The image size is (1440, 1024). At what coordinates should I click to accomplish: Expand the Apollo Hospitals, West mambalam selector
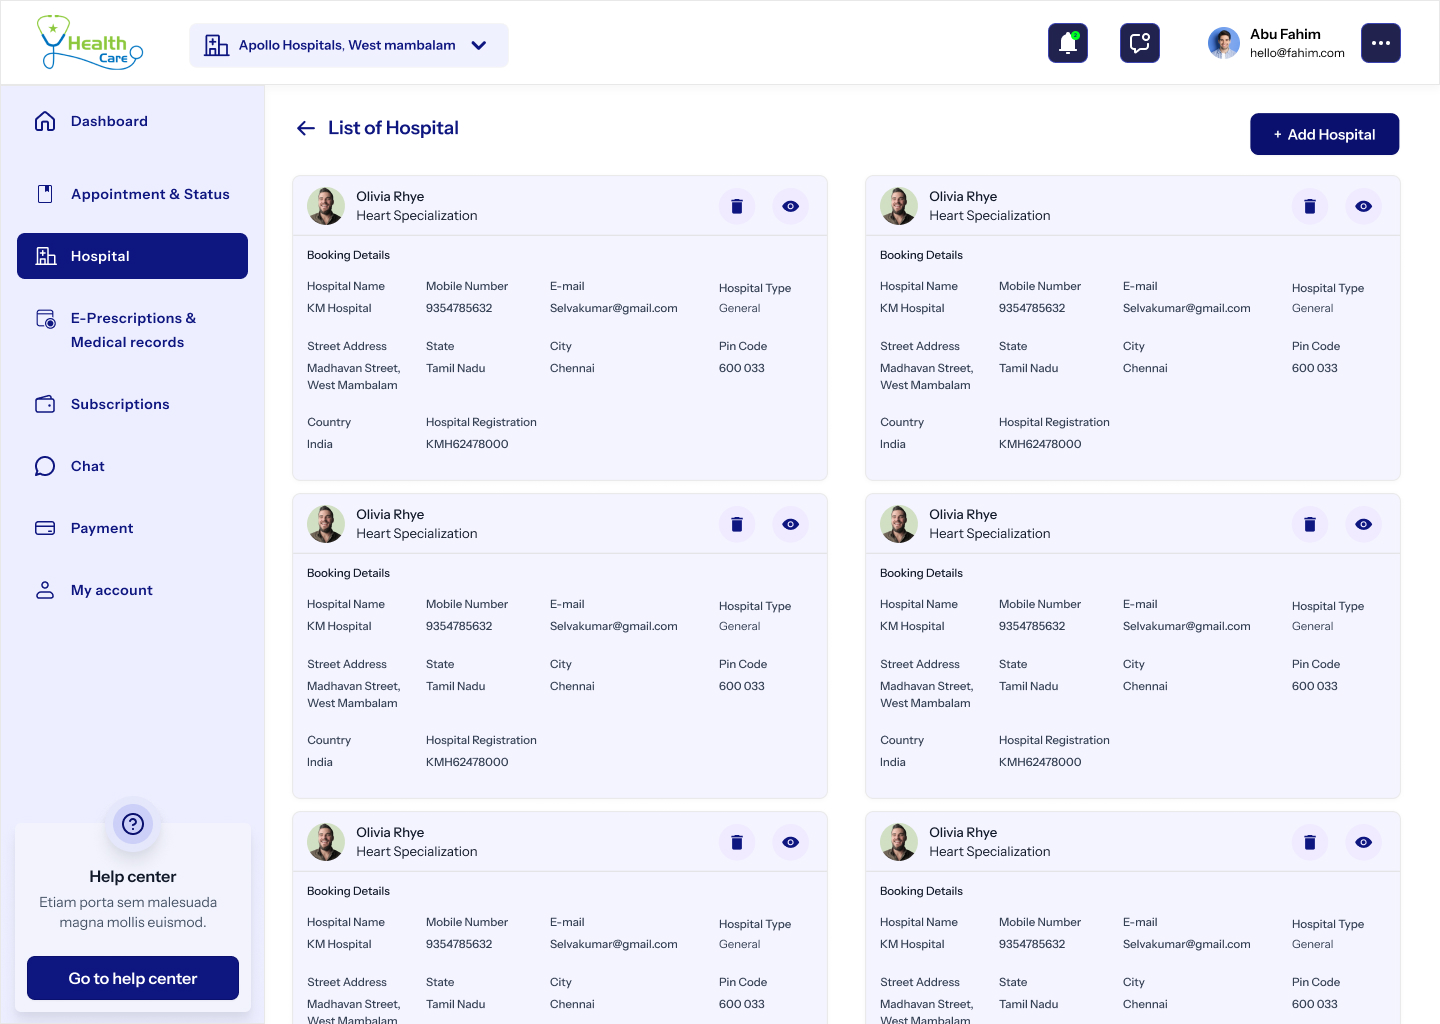[x=349, y=45]
